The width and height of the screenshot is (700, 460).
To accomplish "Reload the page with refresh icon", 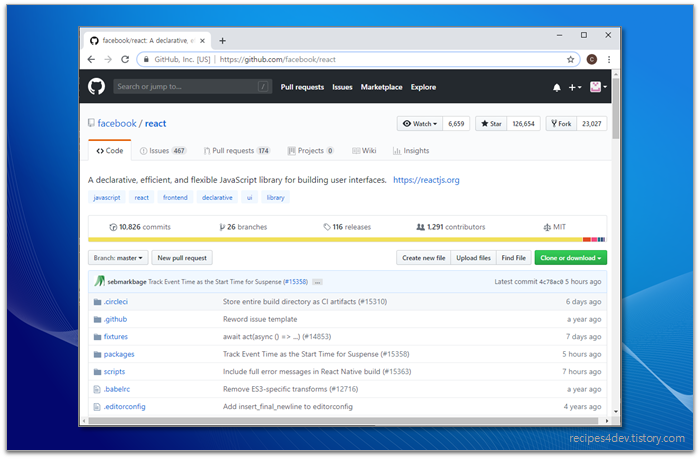I will [x=125, y=59].
